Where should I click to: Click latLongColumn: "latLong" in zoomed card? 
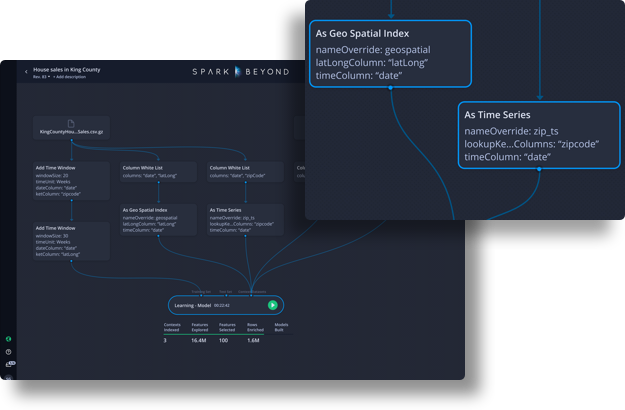point(371,63)
